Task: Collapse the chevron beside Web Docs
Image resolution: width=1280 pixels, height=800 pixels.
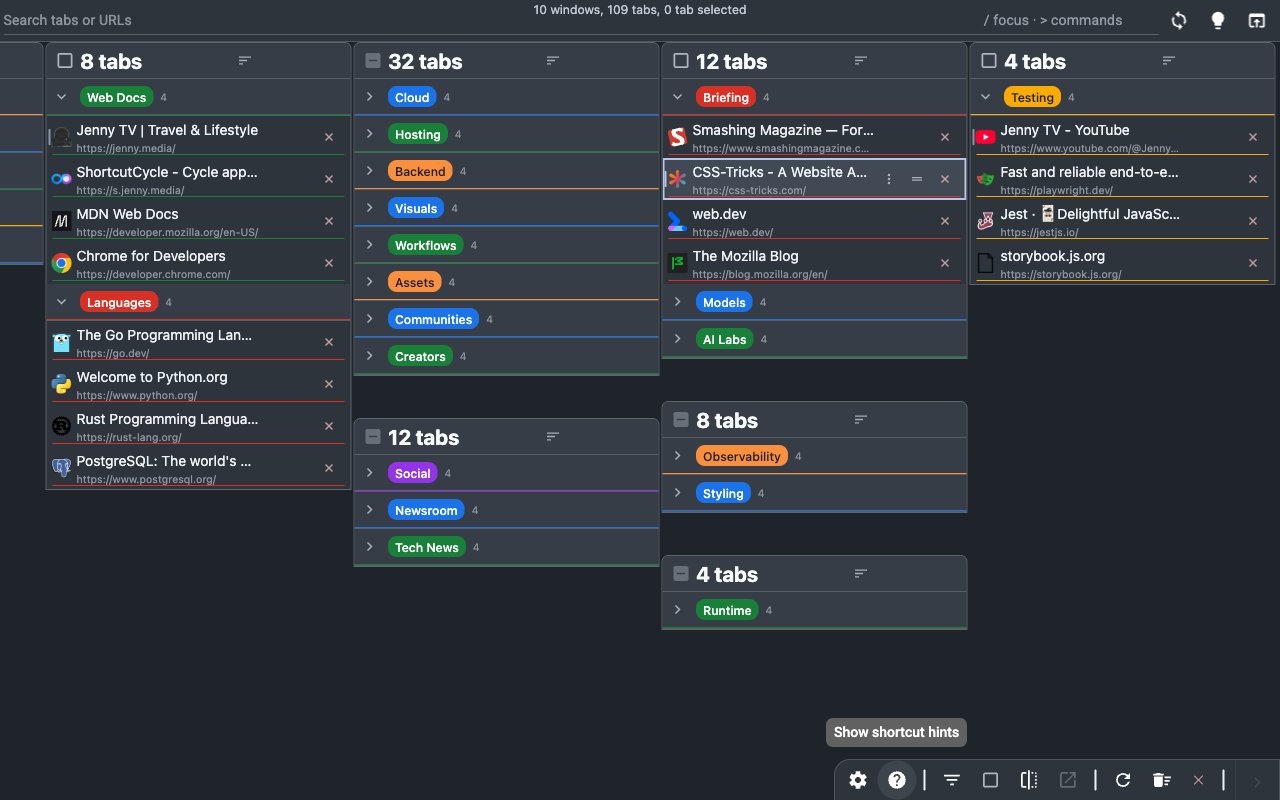Action: [x=62, y=97]
